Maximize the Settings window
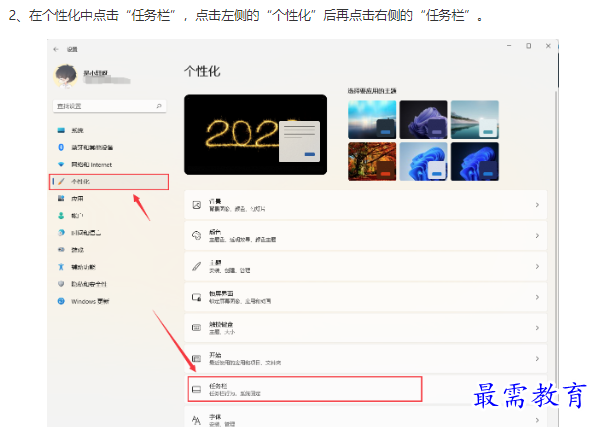The image size is (595, 427). point(529,46)
